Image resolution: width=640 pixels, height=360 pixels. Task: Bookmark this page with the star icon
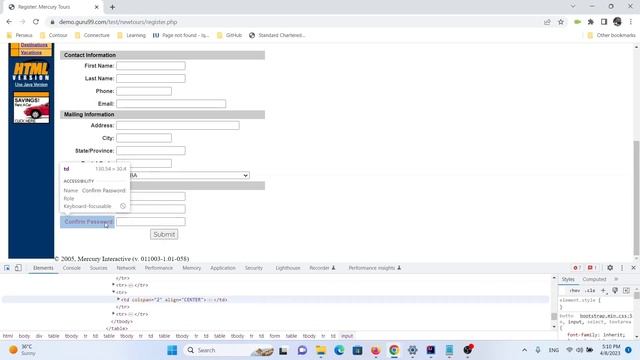(561, 22)
